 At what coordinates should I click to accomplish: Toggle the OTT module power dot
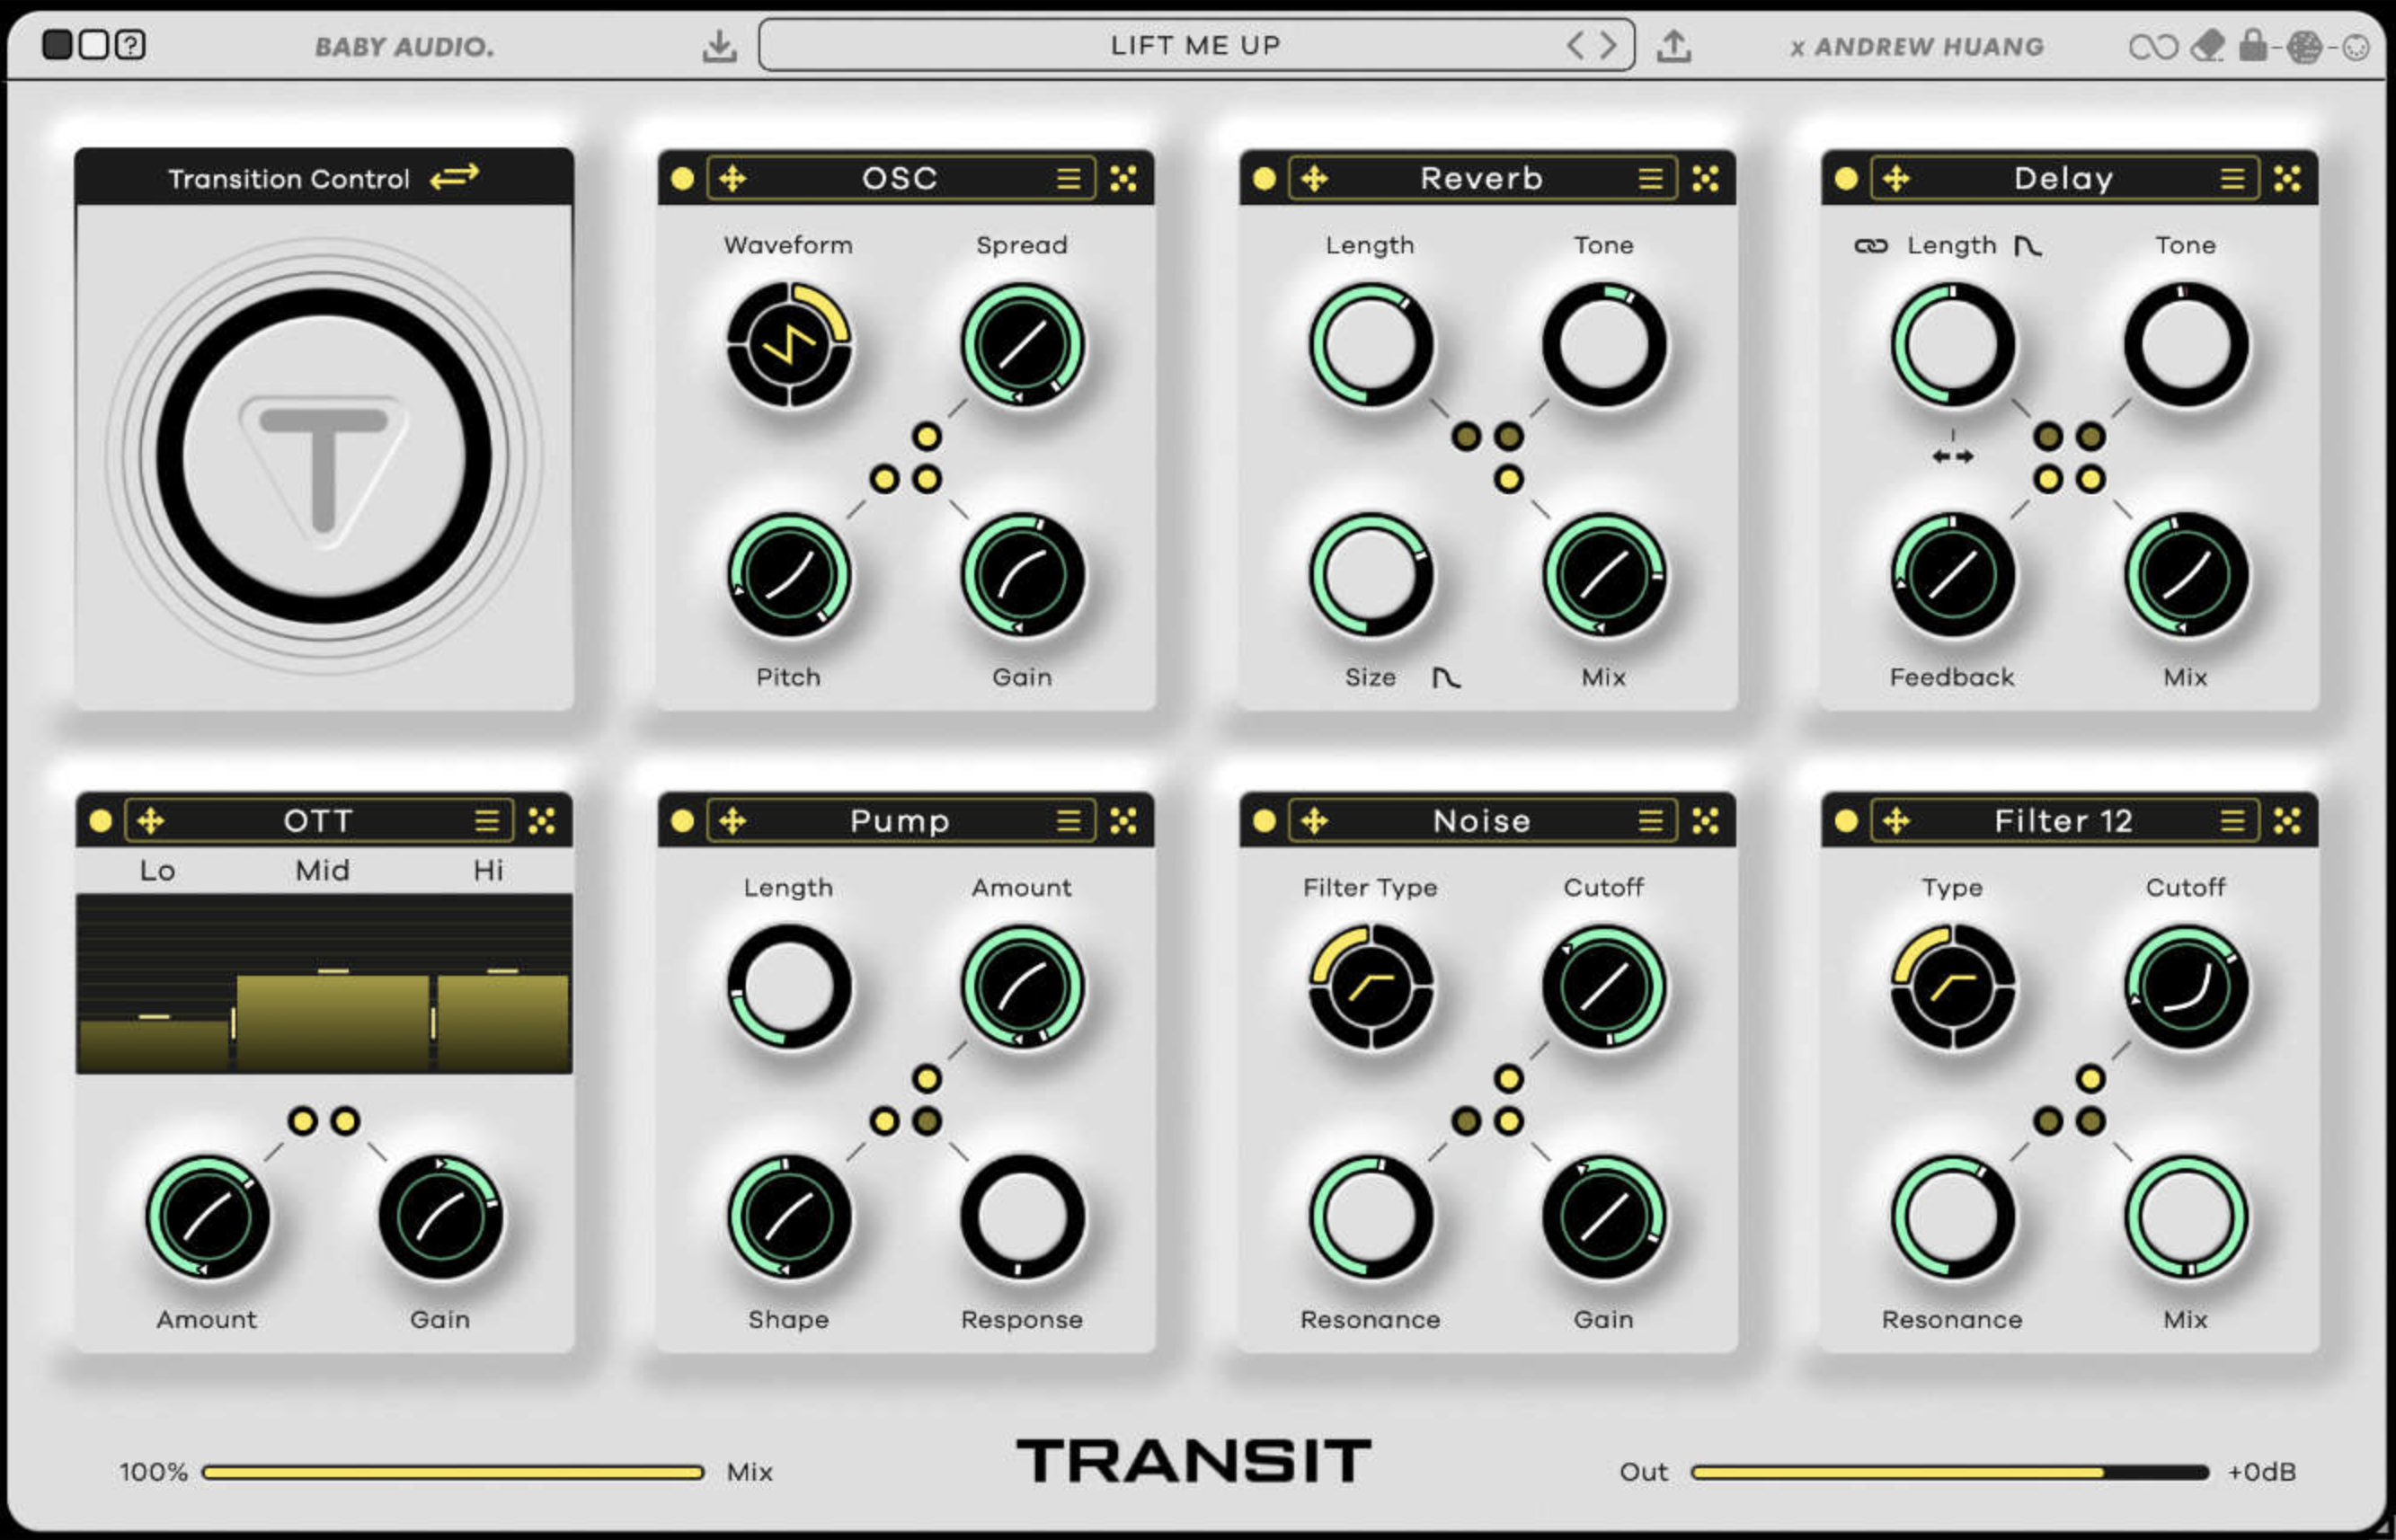coord(100,821)
